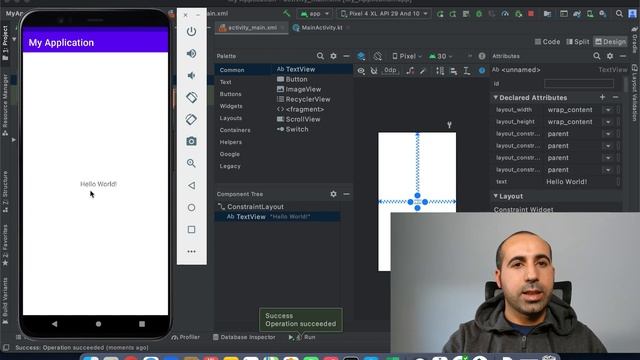Switch editor to Code view

click(x=548, y=42)
